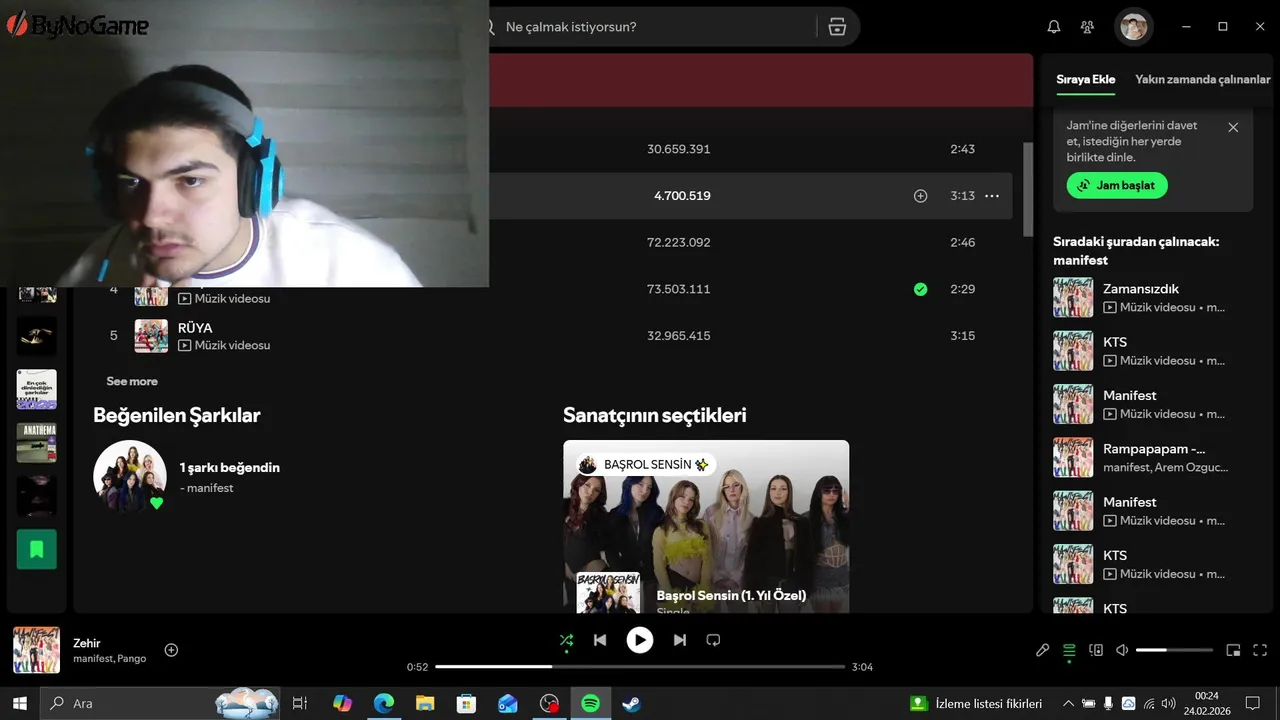Open the Windows Start menu
This screenshot has width=1280, height=720.
19,703
